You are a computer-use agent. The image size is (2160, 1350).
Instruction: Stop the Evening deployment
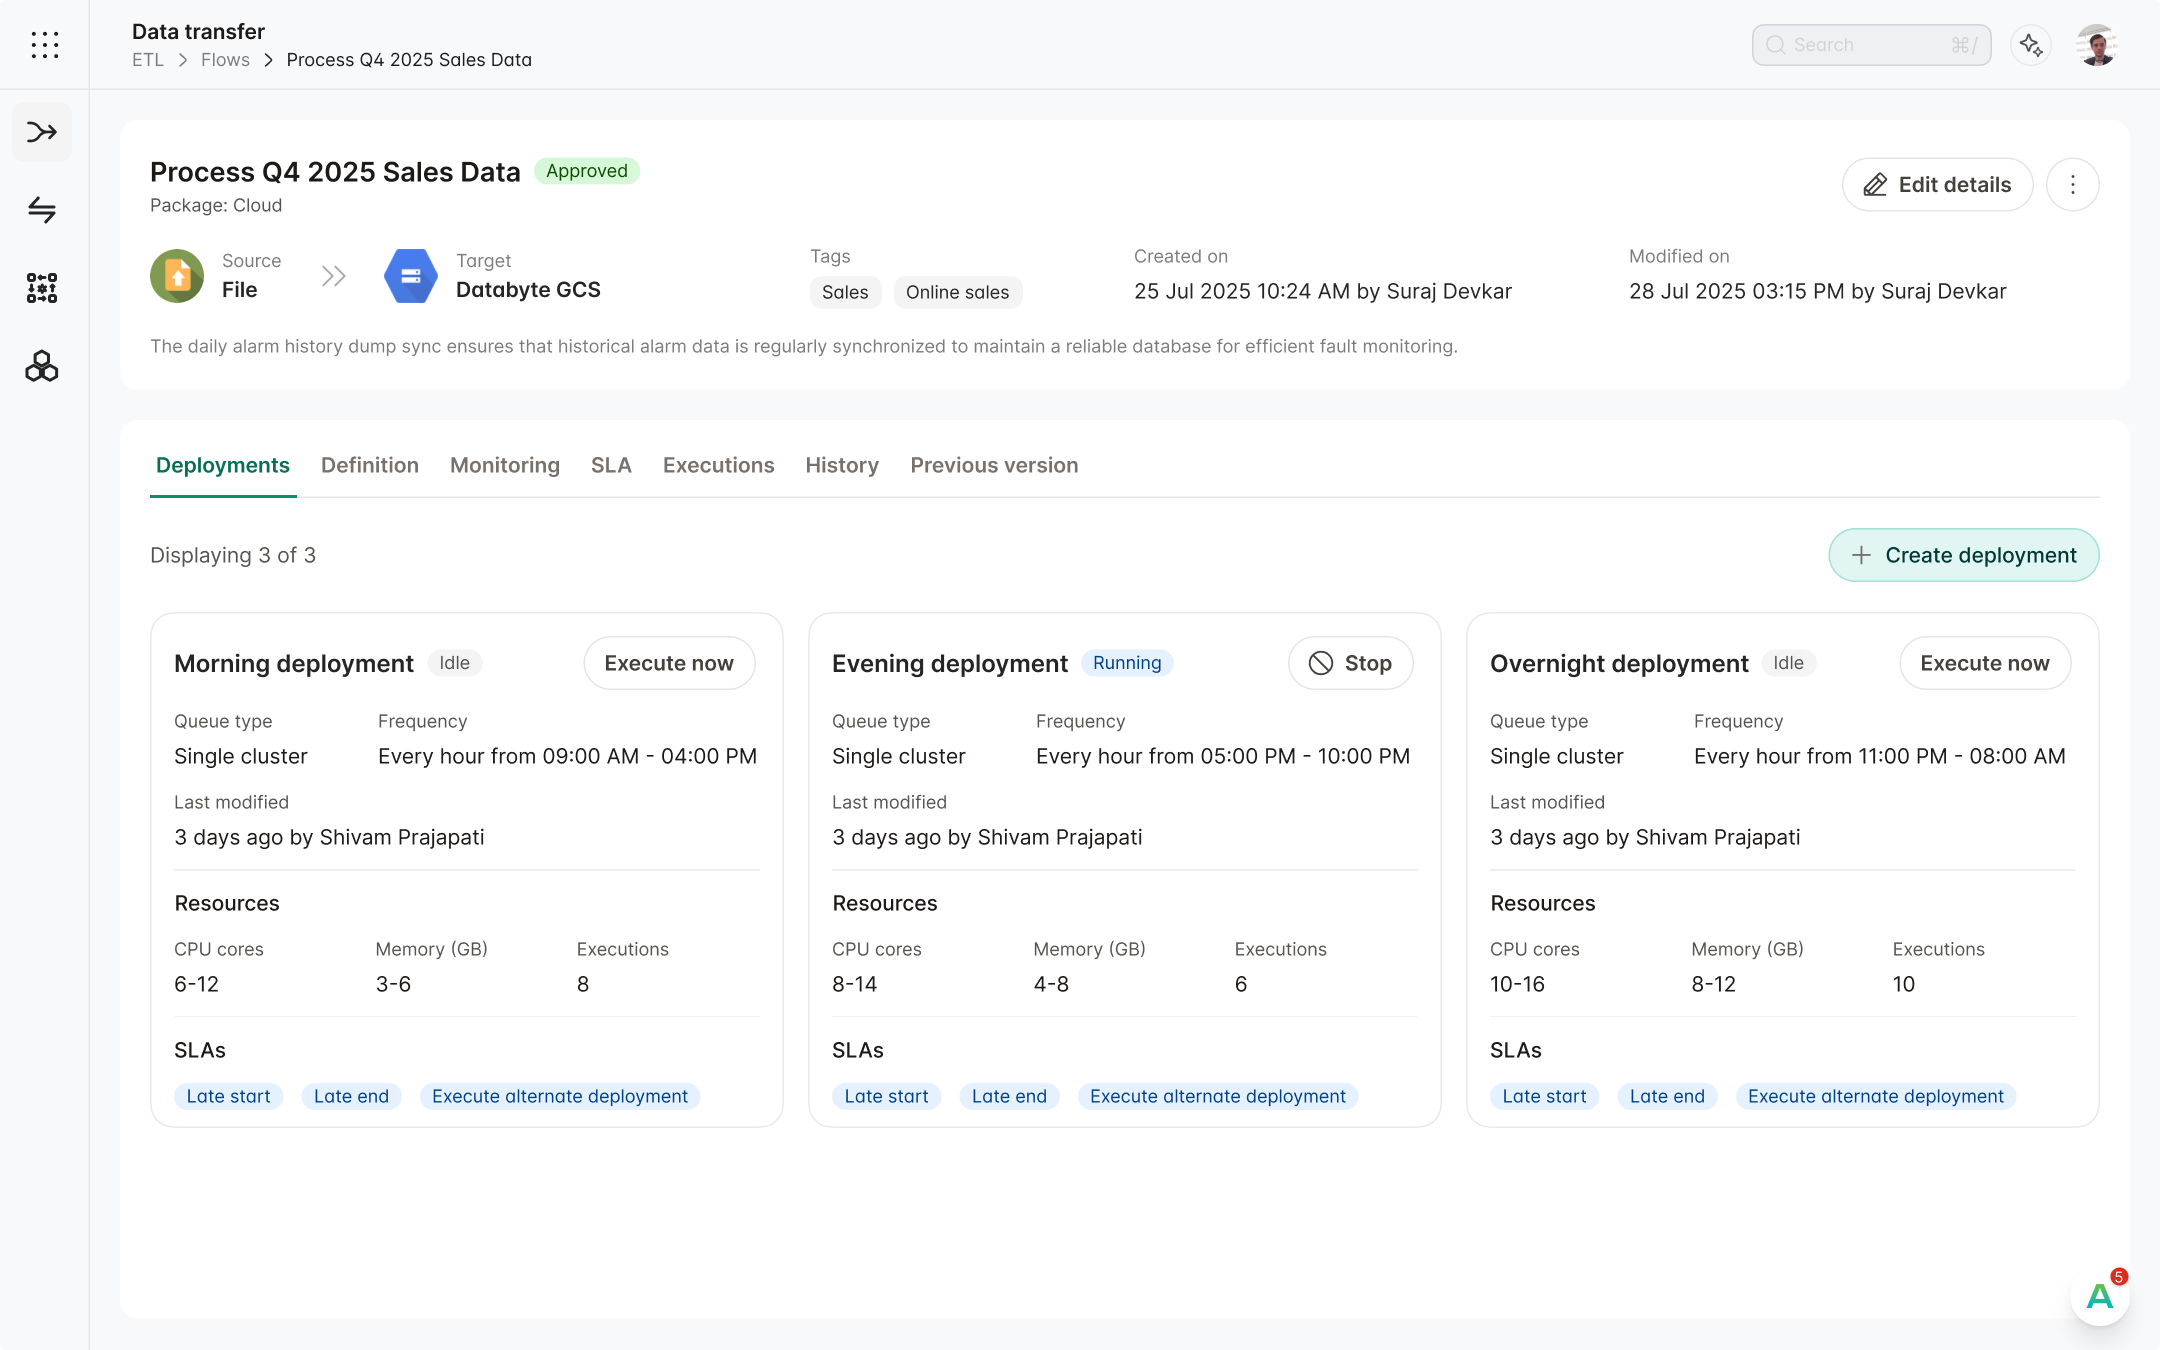1350,663
